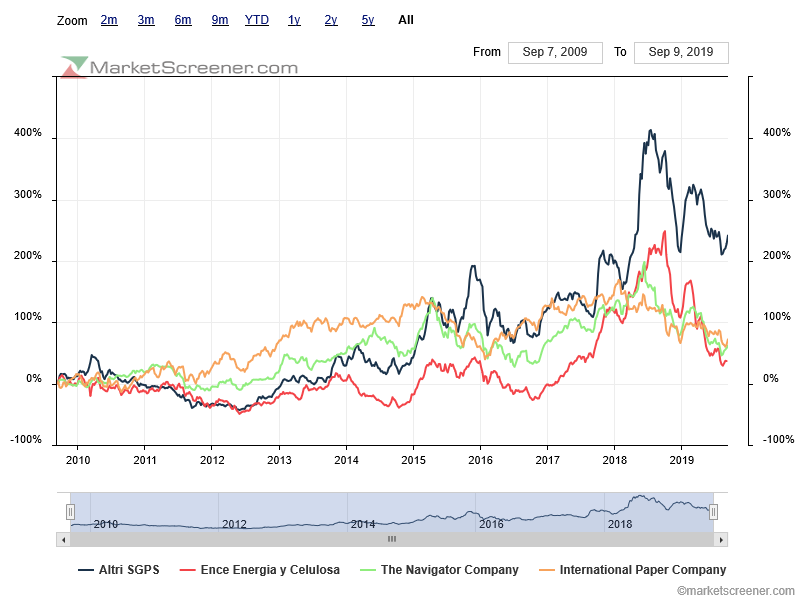
Task: Click the 2019 x-axis label
Action: tap(682, 460)
